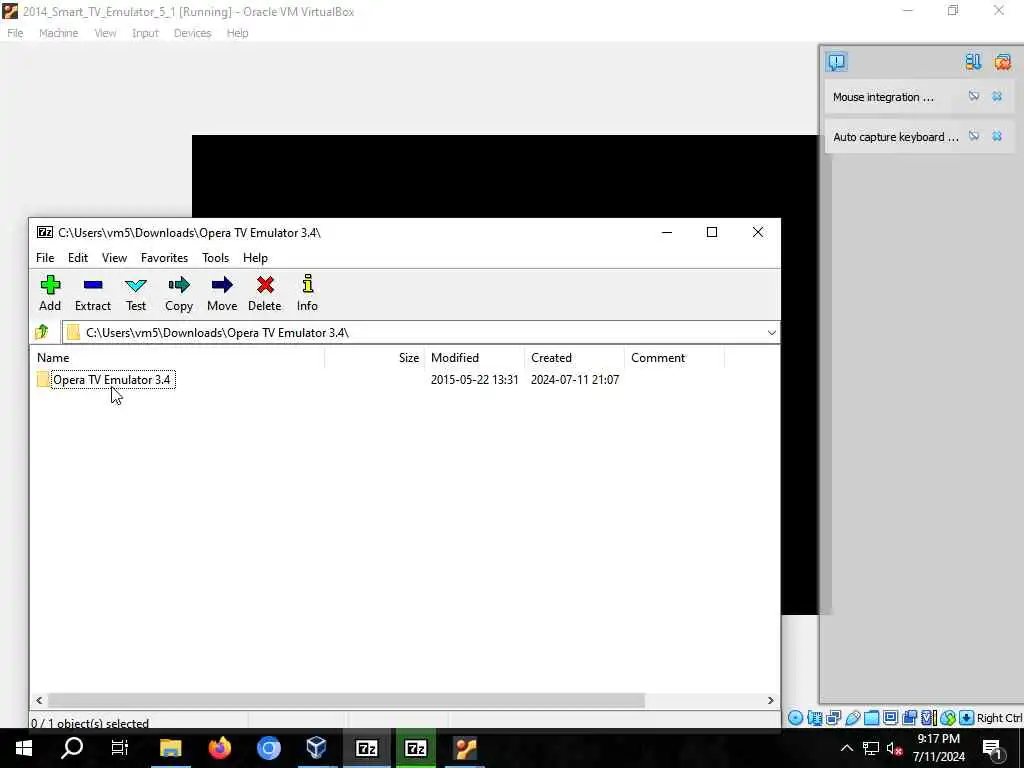Image resolution: width=1024 pixels, height=768 pixels.
Task: Click the VirtualBox cube icon in taskbar
Action: click(317, 748)
